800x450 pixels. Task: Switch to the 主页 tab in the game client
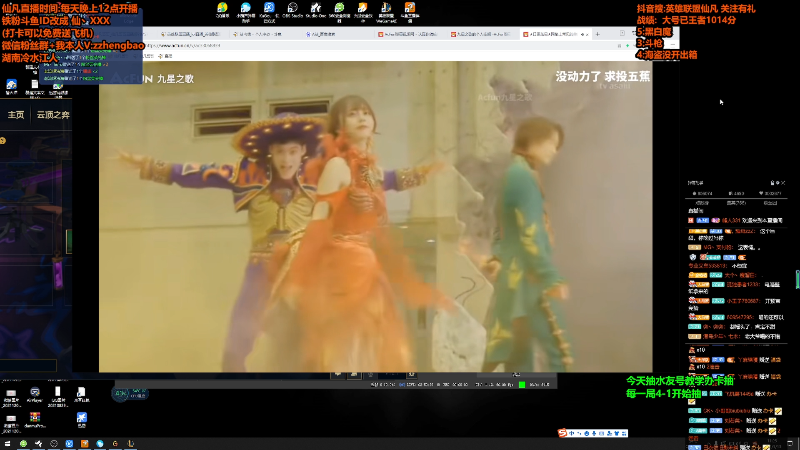click(x=16, y=115)
